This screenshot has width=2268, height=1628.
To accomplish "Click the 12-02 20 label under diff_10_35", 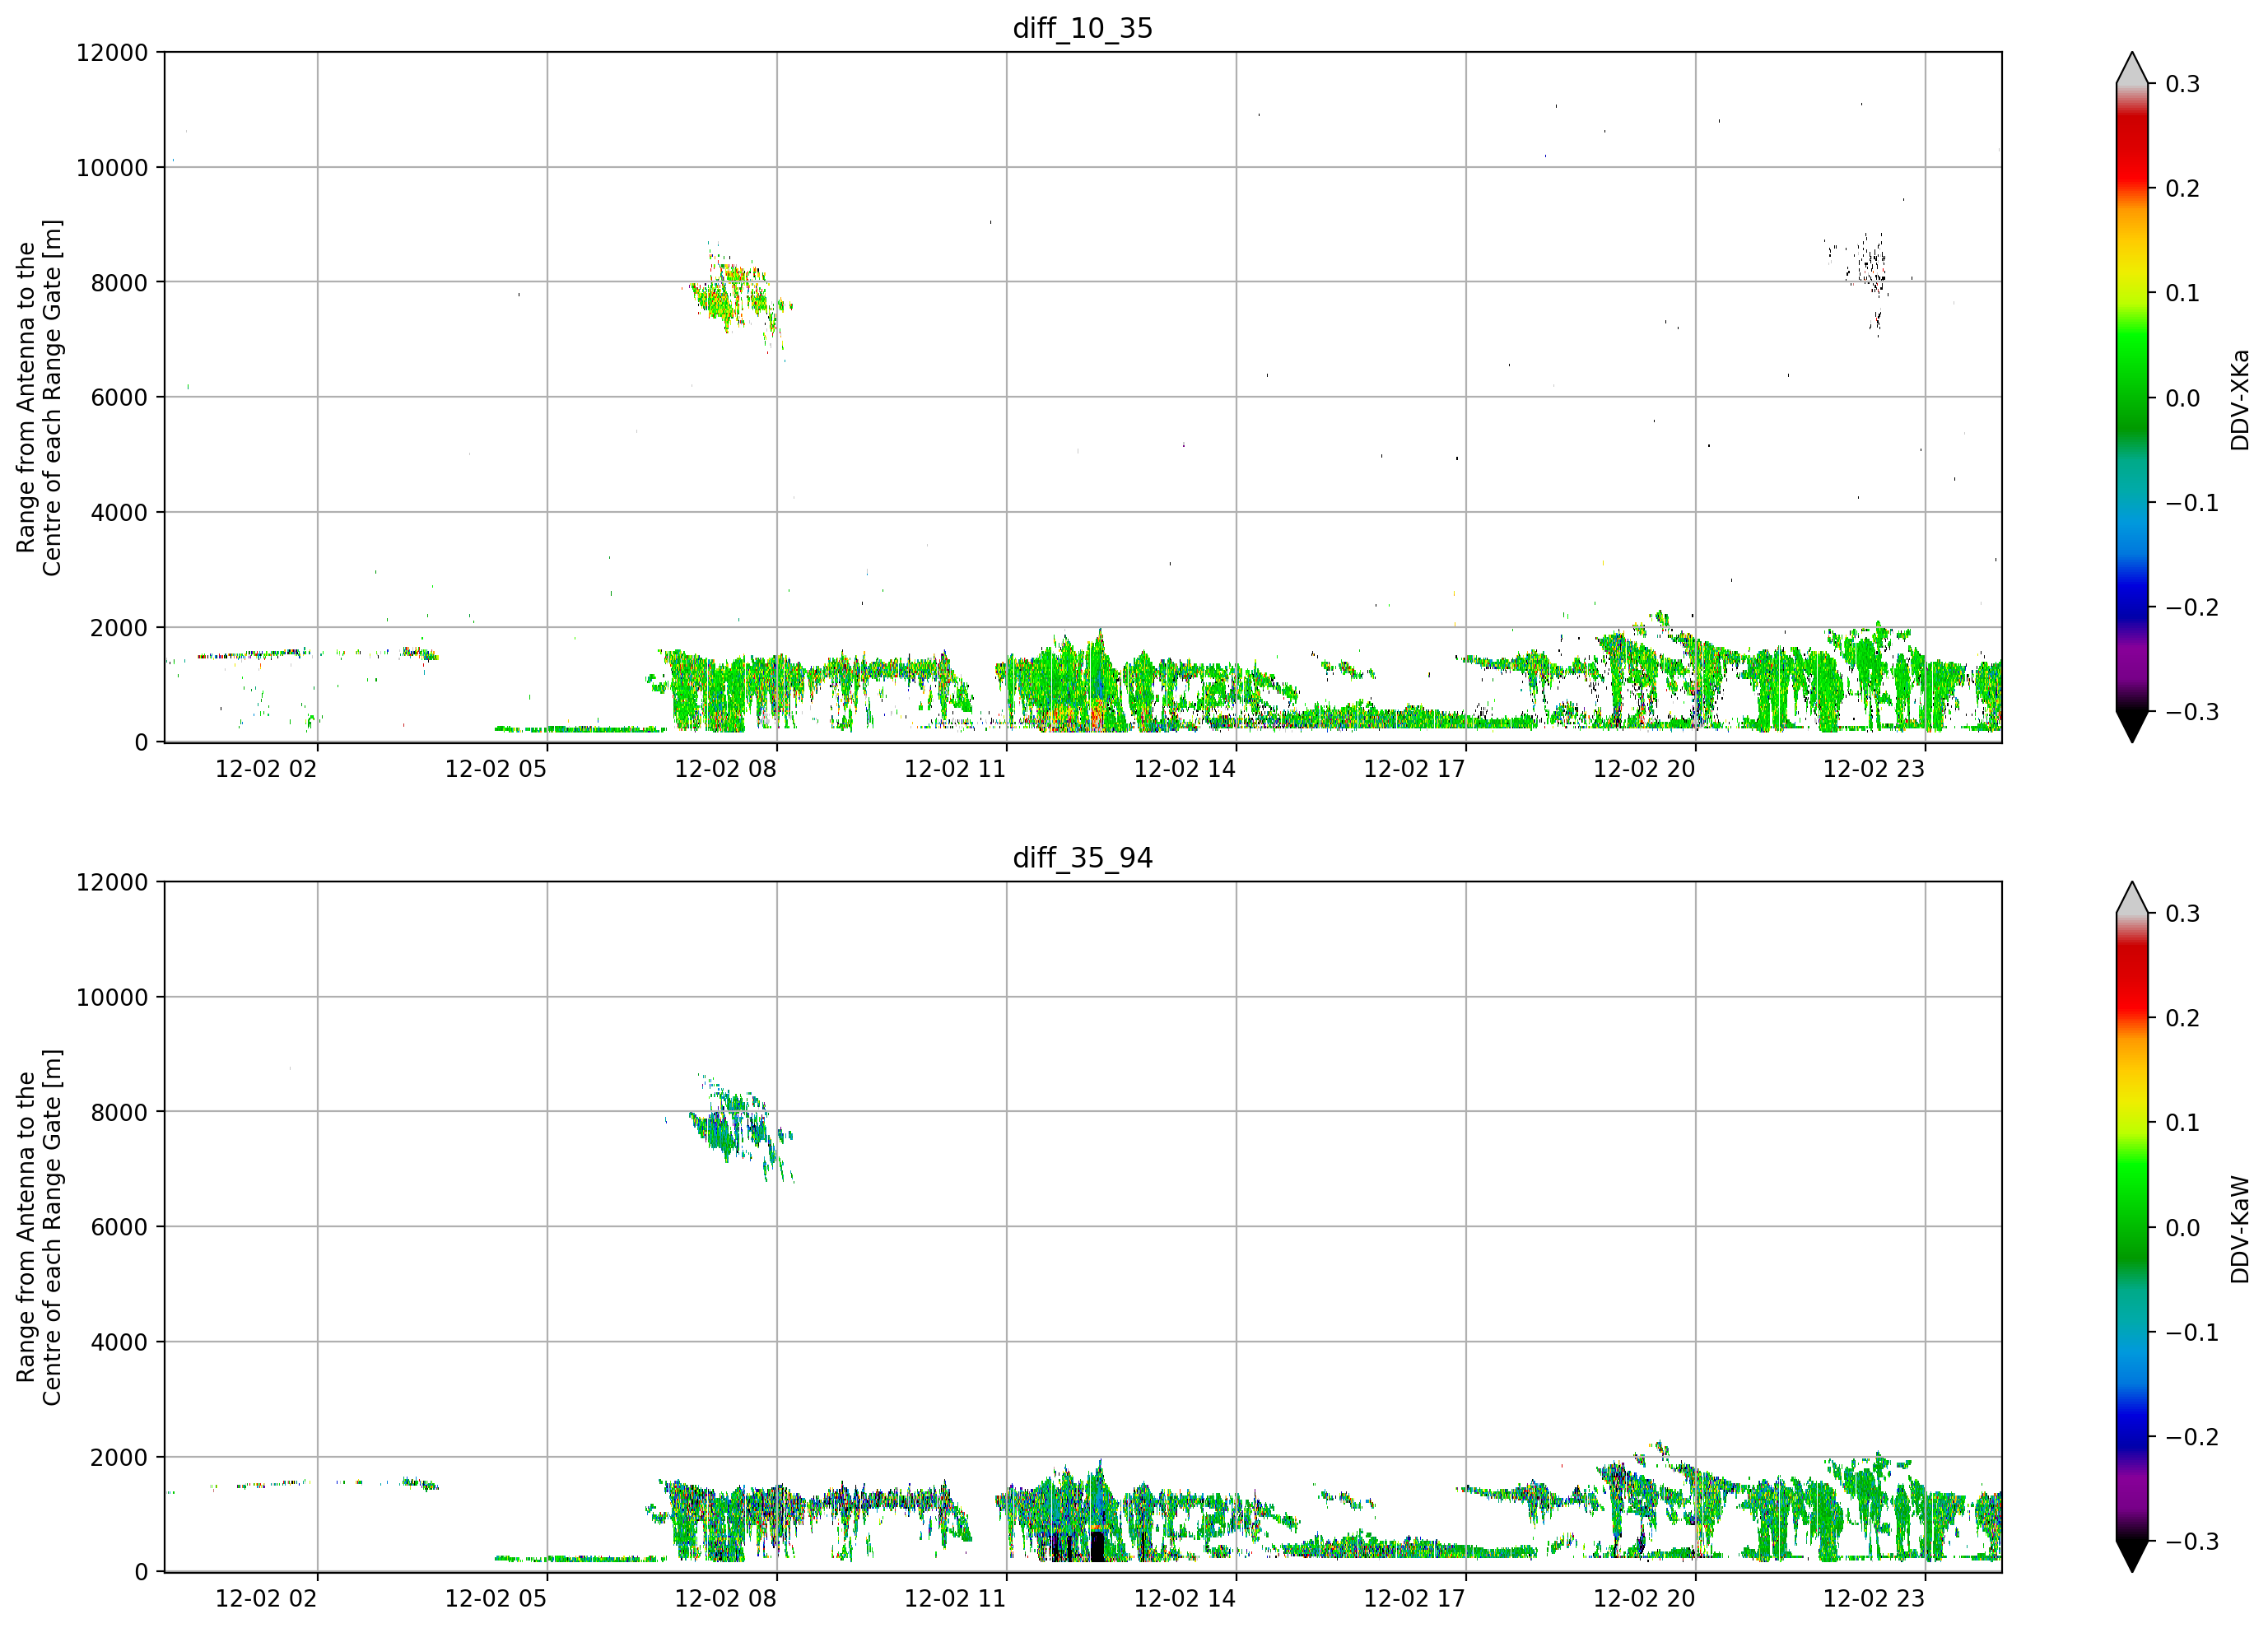I will pos(1644,769).
